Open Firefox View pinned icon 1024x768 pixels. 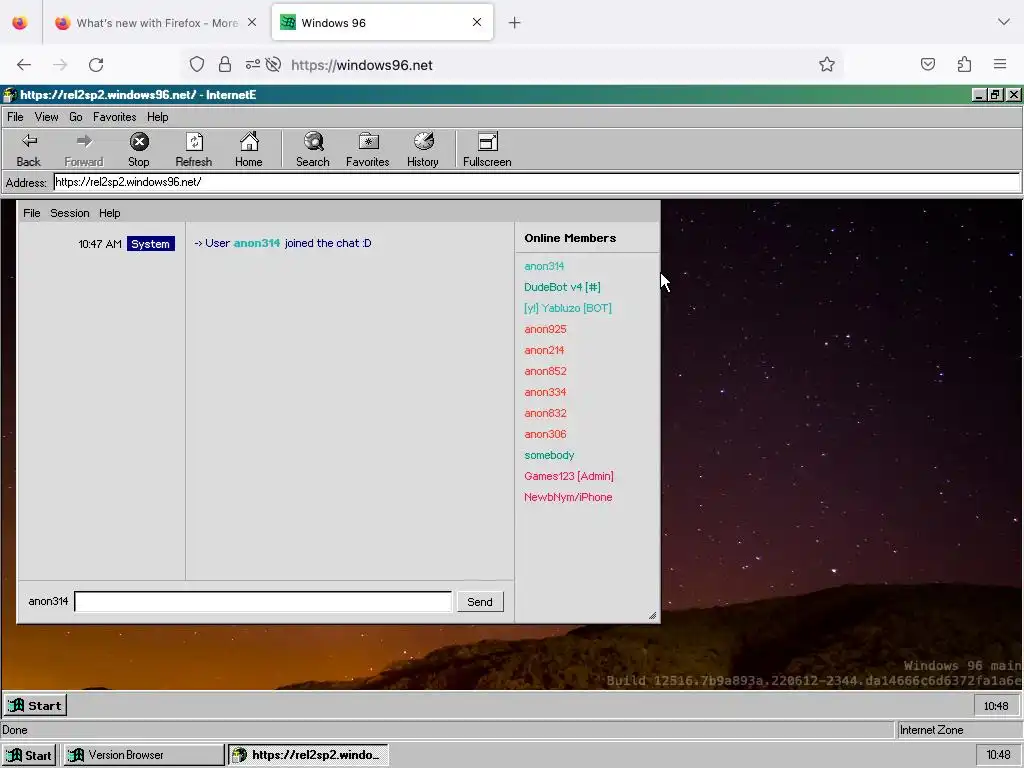click(x=20, y=23)
